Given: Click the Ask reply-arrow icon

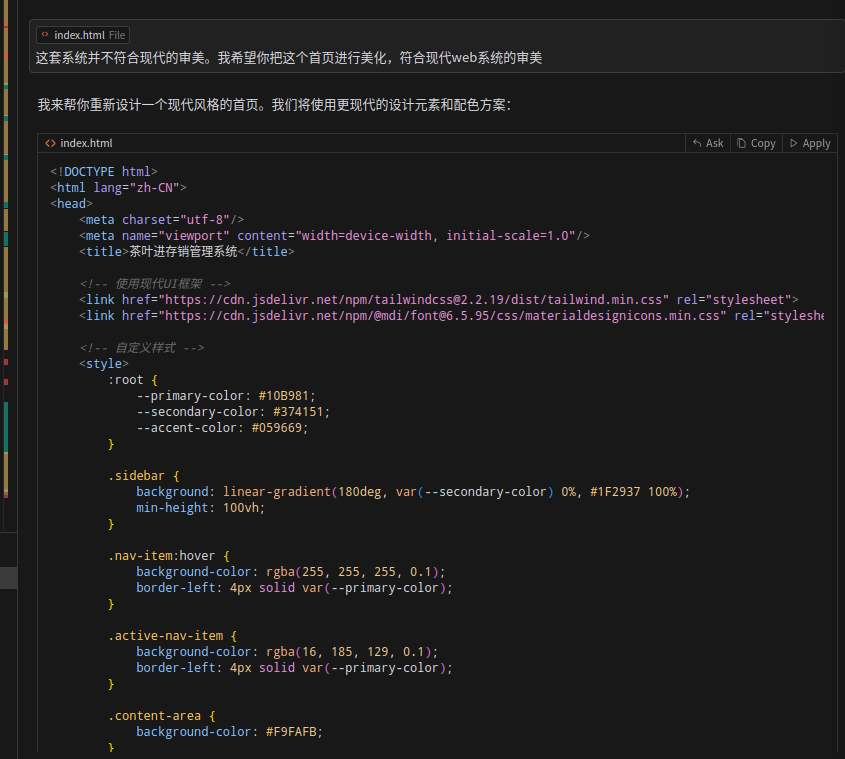Looking at the screenshot, I should [x=697, y=143].
